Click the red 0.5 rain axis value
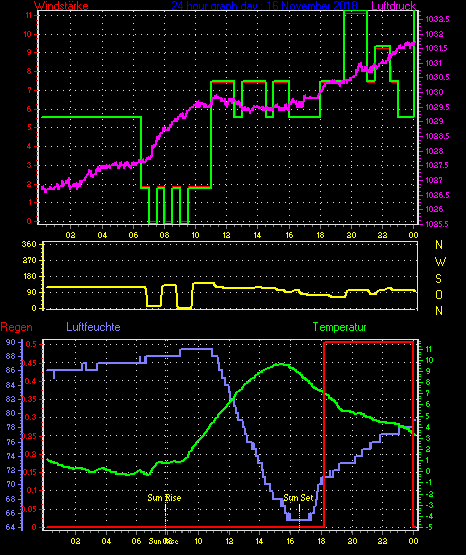This screenshot has width=466, height=555. 31,344
